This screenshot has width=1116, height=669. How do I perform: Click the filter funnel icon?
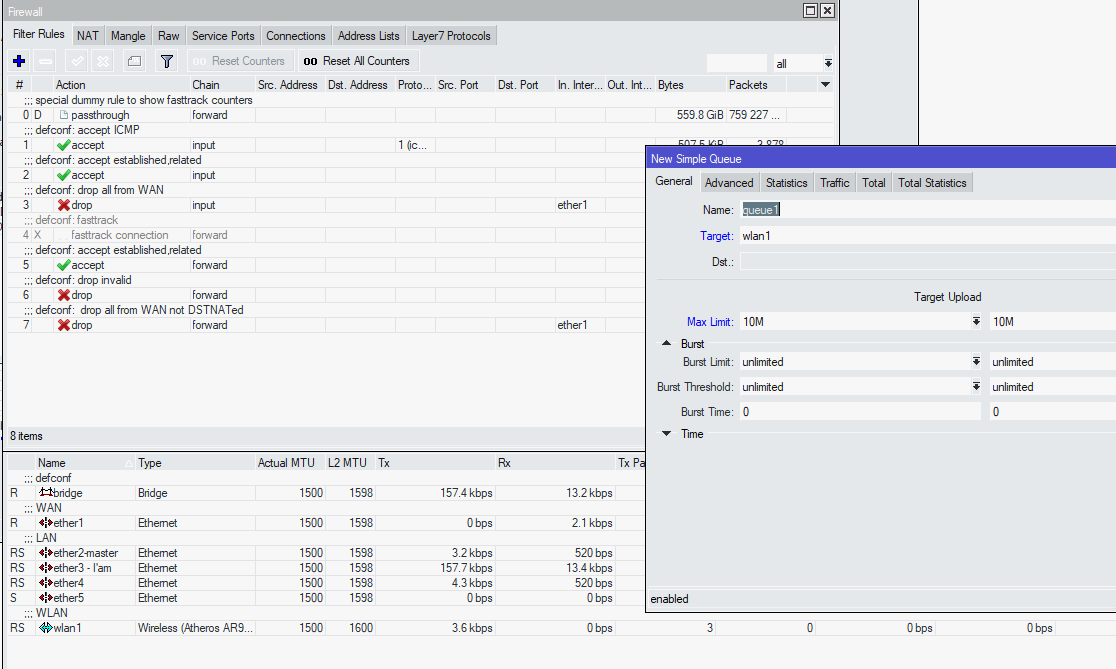[x=166, y=60]
